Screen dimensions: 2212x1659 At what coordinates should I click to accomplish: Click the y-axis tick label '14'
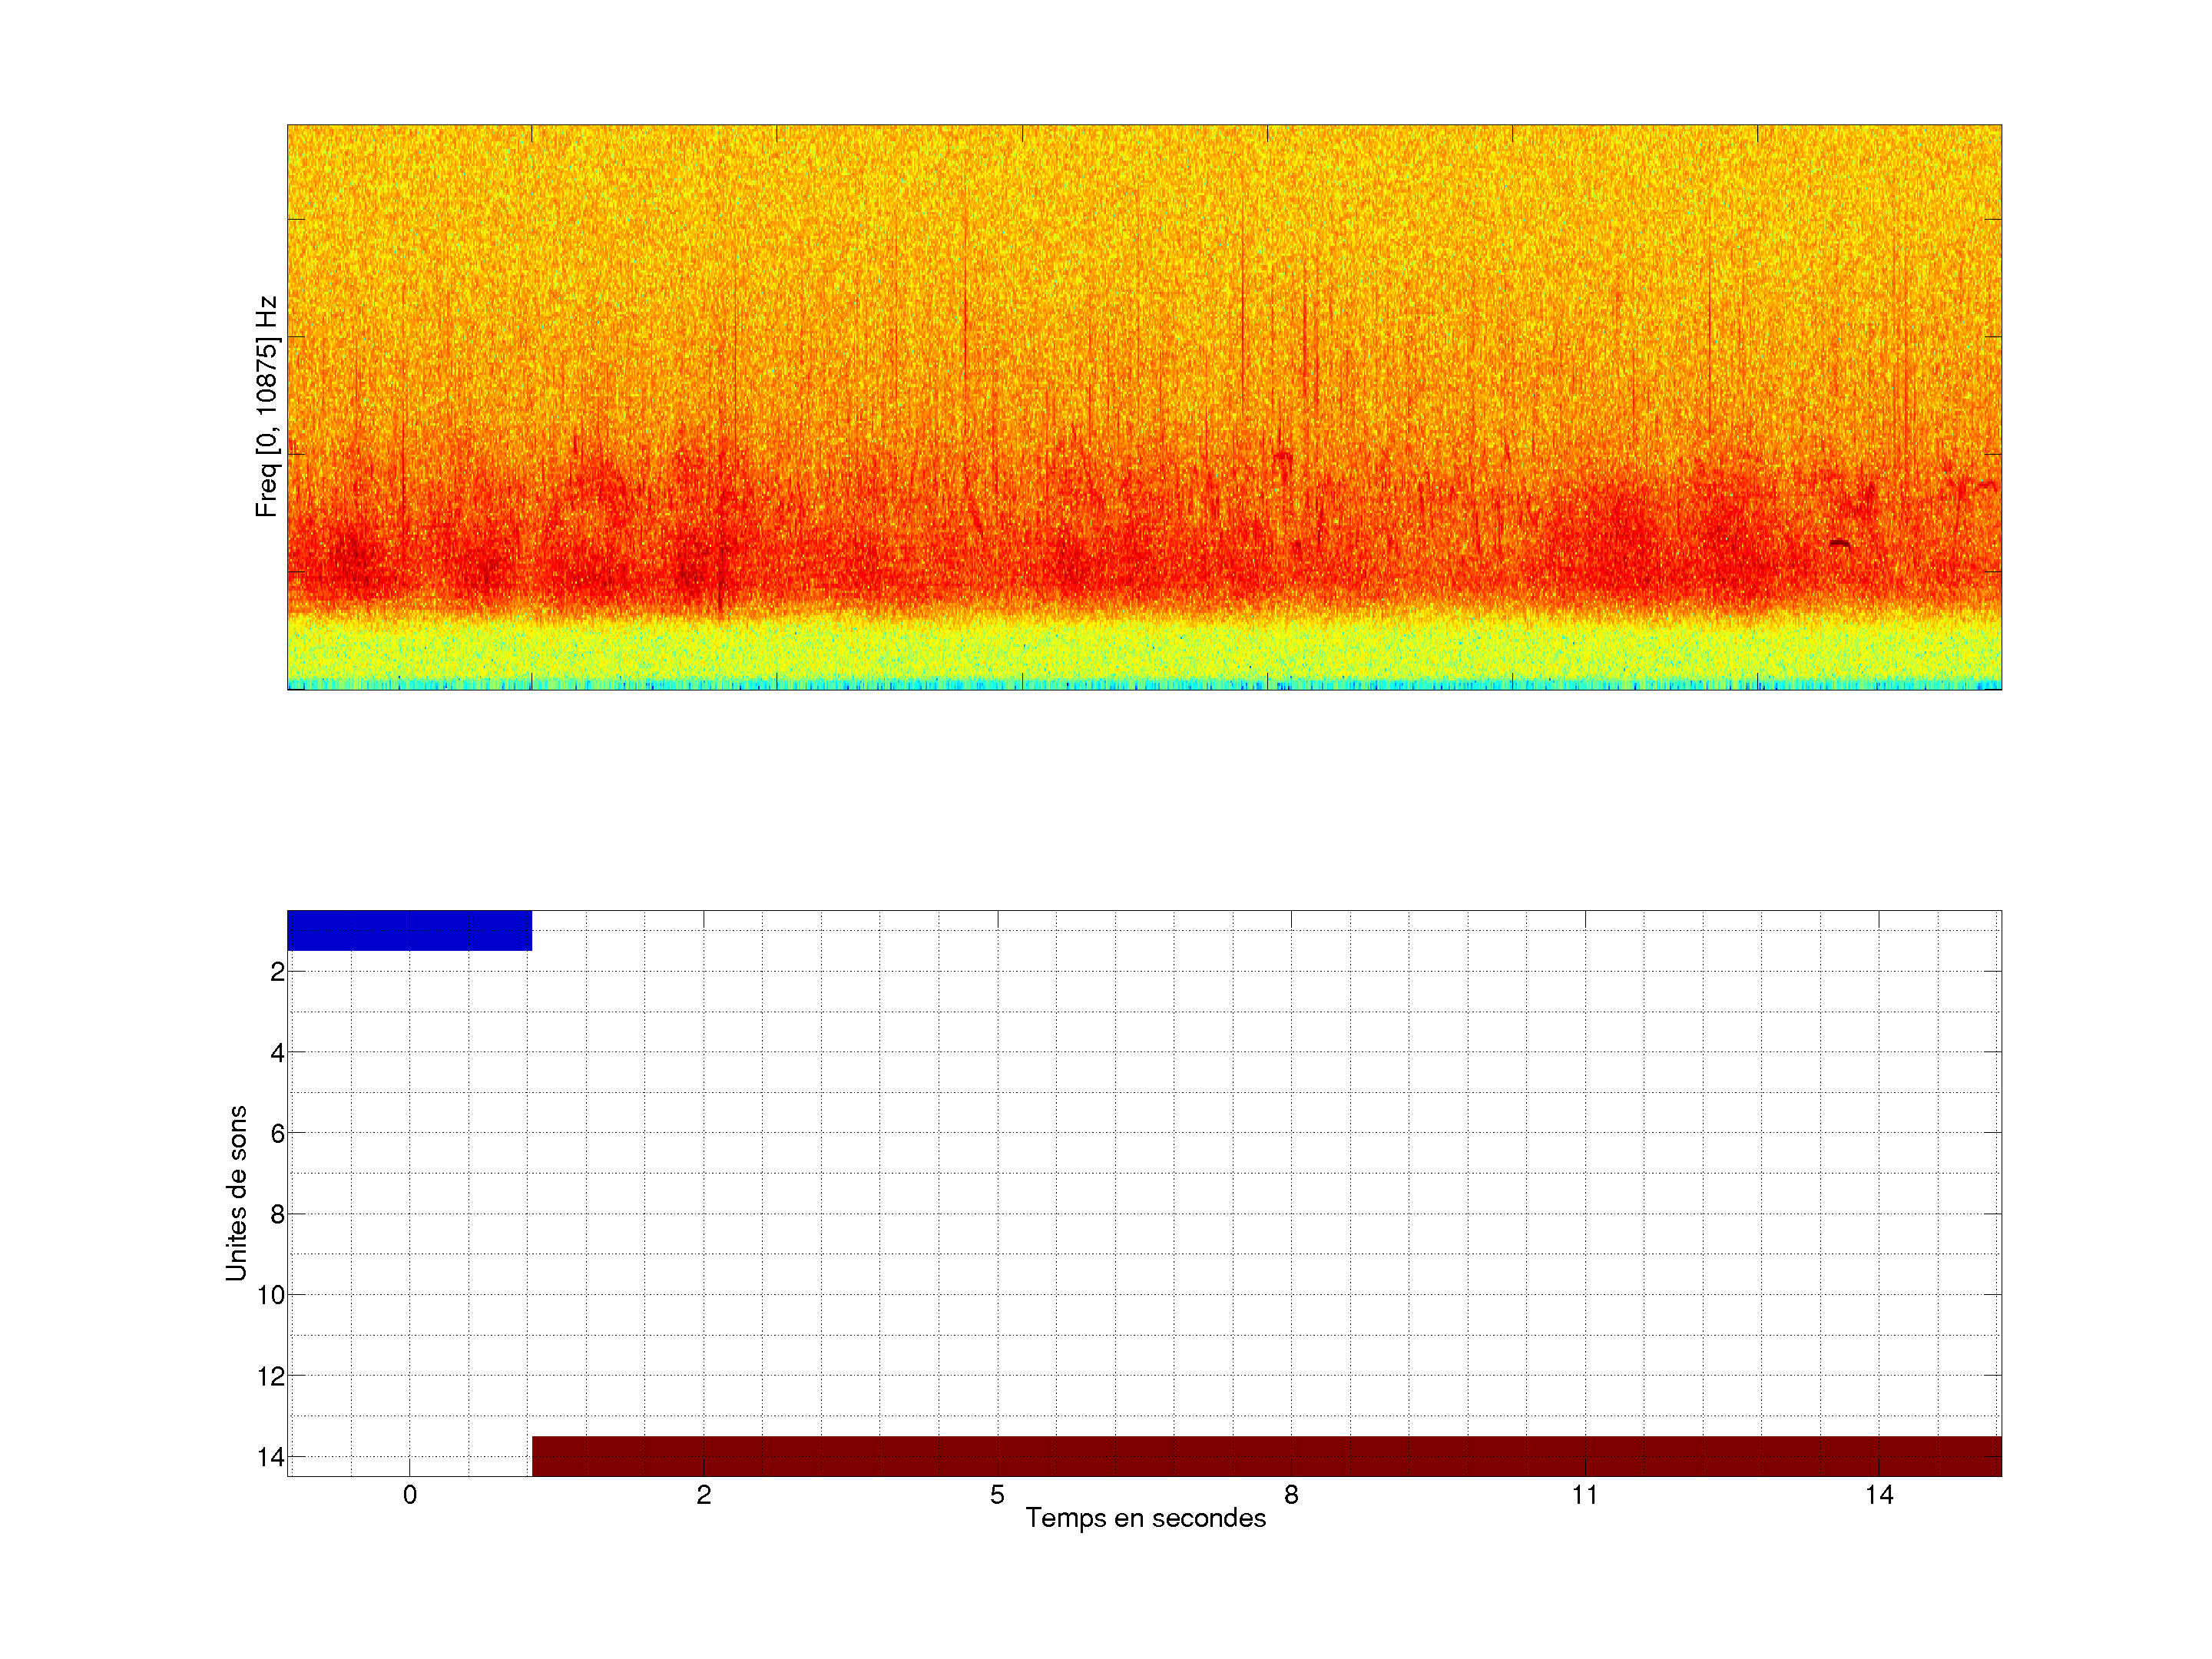(271, 1457)
